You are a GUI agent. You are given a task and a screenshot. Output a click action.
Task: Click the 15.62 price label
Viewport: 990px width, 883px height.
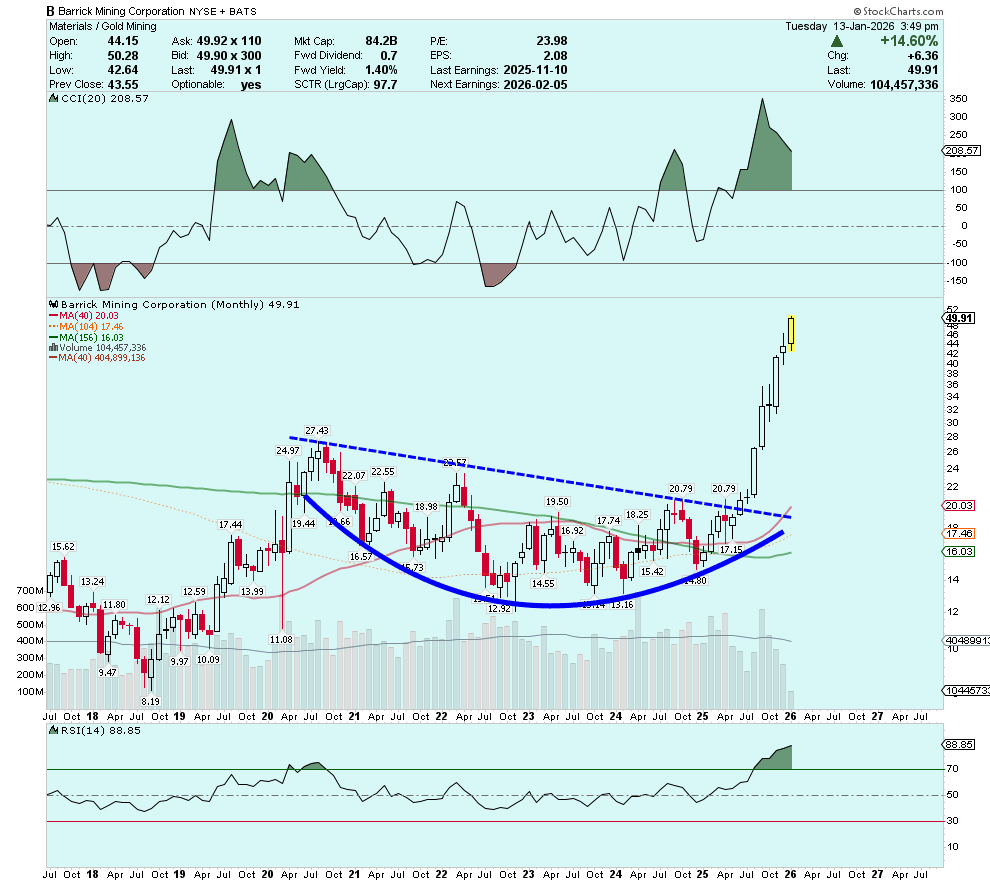63,547
